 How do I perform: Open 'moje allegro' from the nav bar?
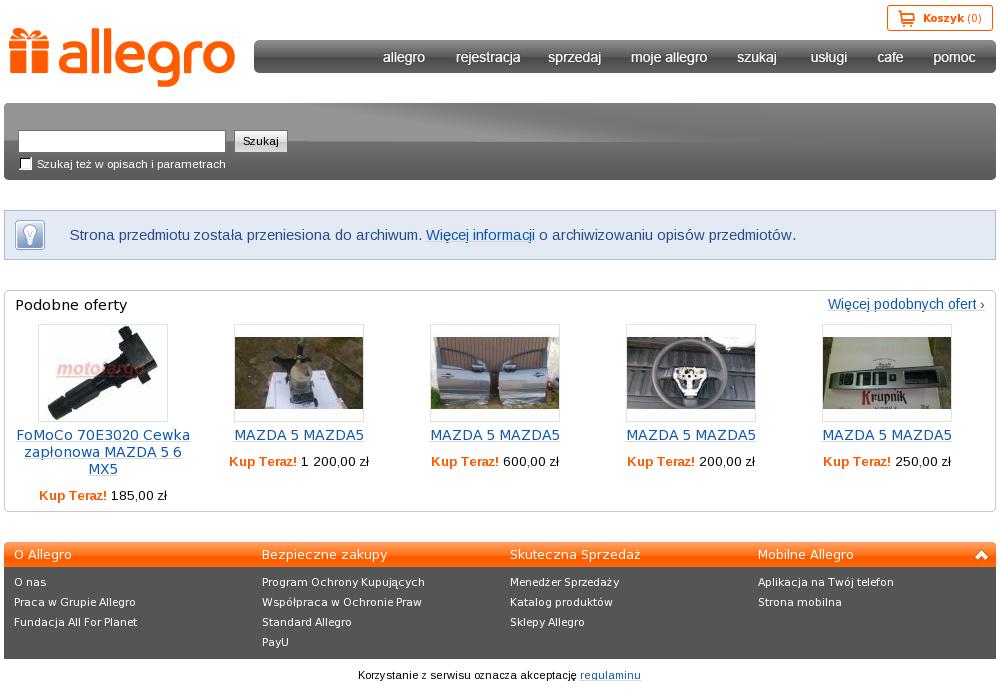(x=669, y=57)
